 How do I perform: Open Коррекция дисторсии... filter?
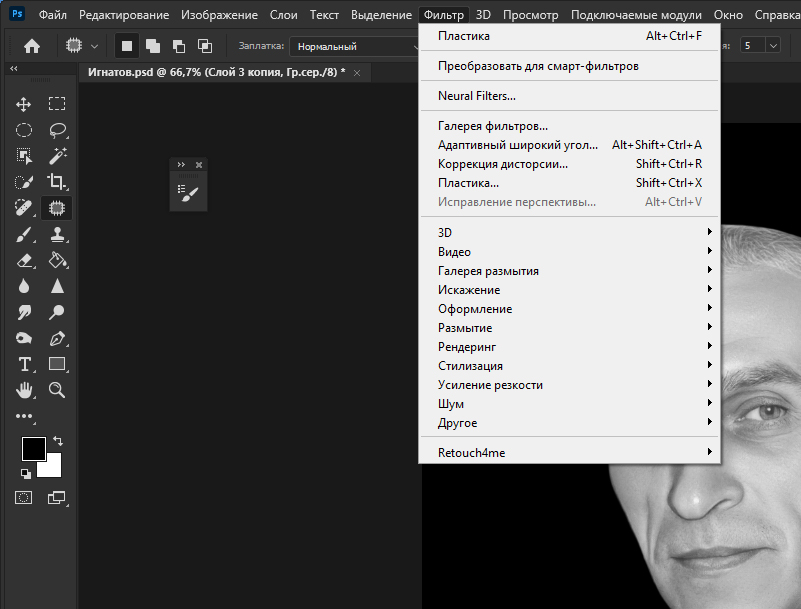tap(569, 163)
